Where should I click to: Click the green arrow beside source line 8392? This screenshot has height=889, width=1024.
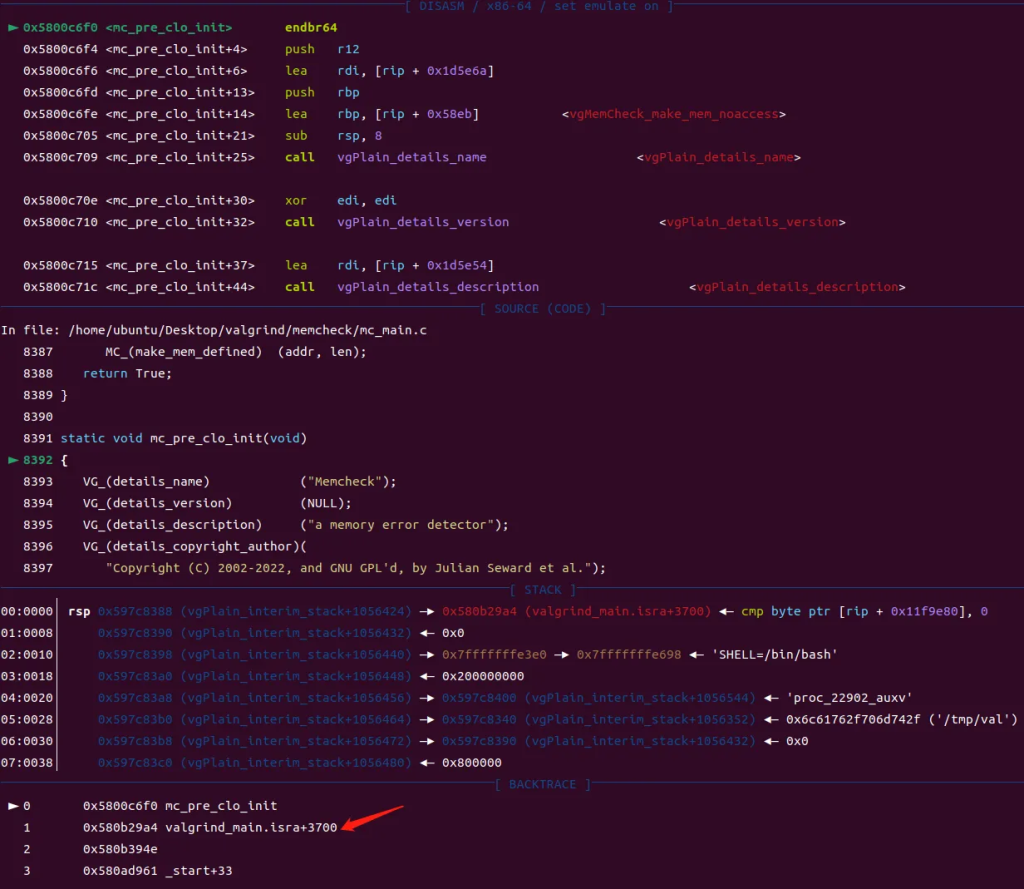(x=12, y=460)
